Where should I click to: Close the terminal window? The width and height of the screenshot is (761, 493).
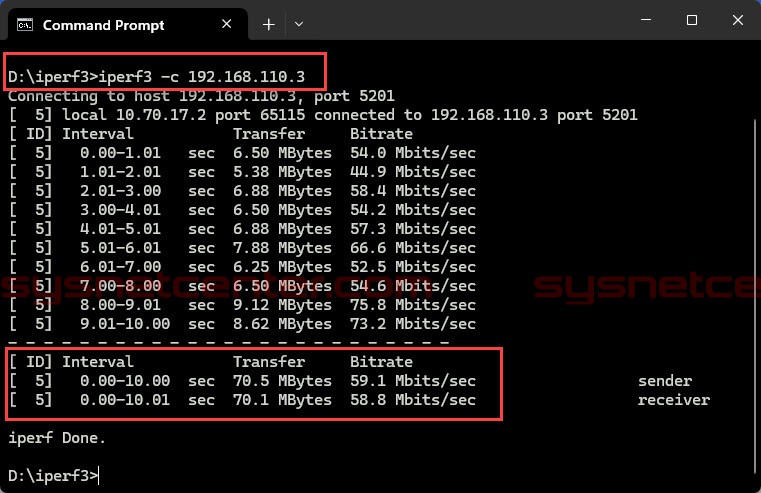[738, 20]
